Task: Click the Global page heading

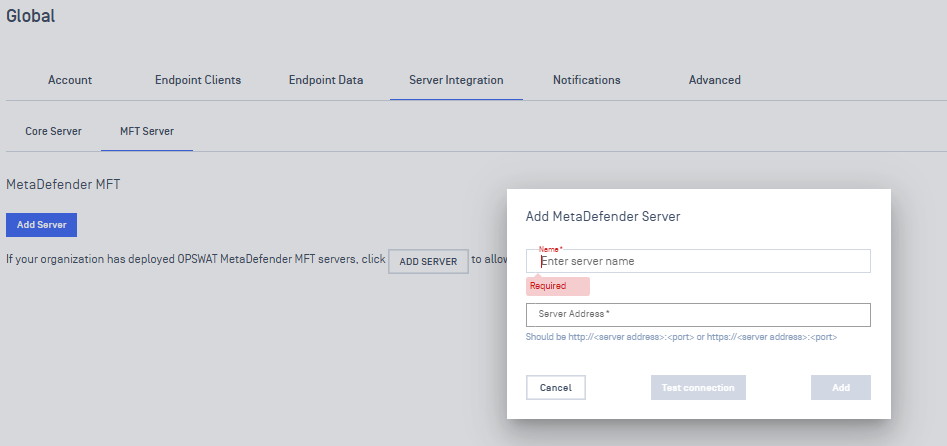Action: click(x=31, y=16)
